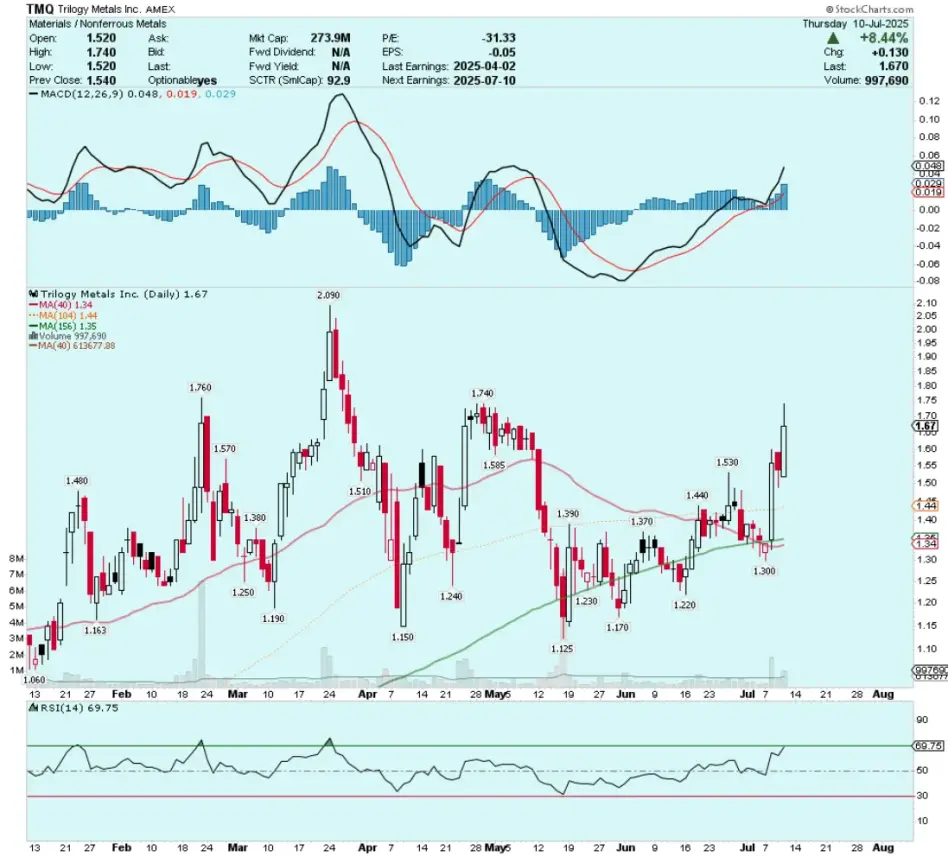Click the 1.230 price annotation
Viewport: 948px width, 857px height.
point(586,601)
